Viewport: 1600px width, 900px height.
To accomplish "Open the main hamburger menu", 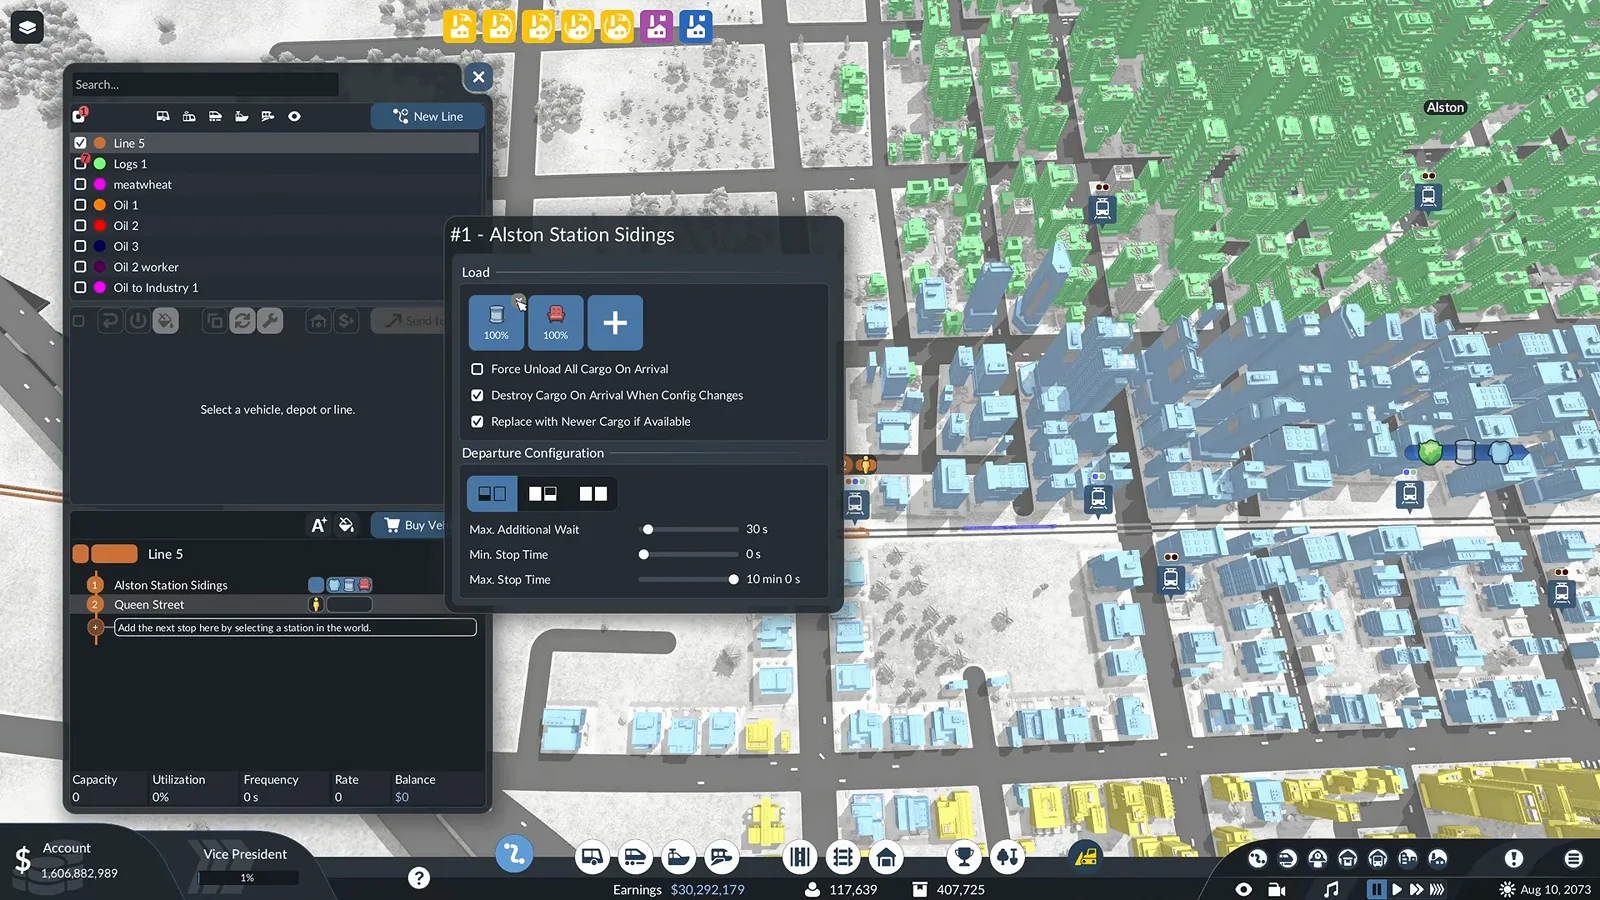I will coord(1573,858).
